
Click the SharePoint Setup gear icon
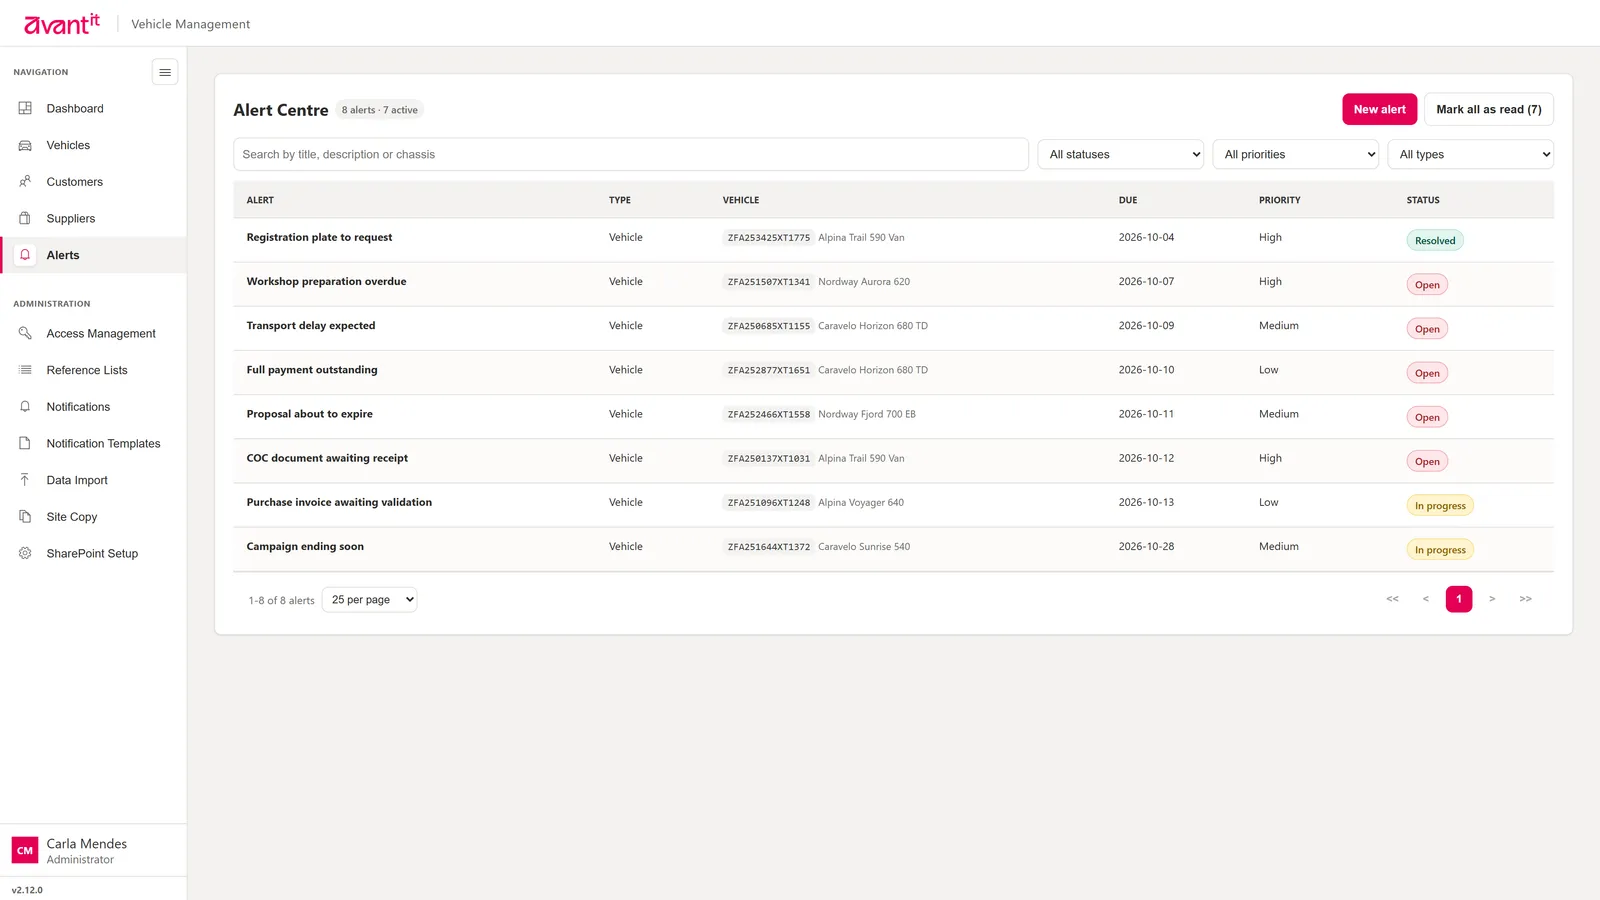pos(25,553)
